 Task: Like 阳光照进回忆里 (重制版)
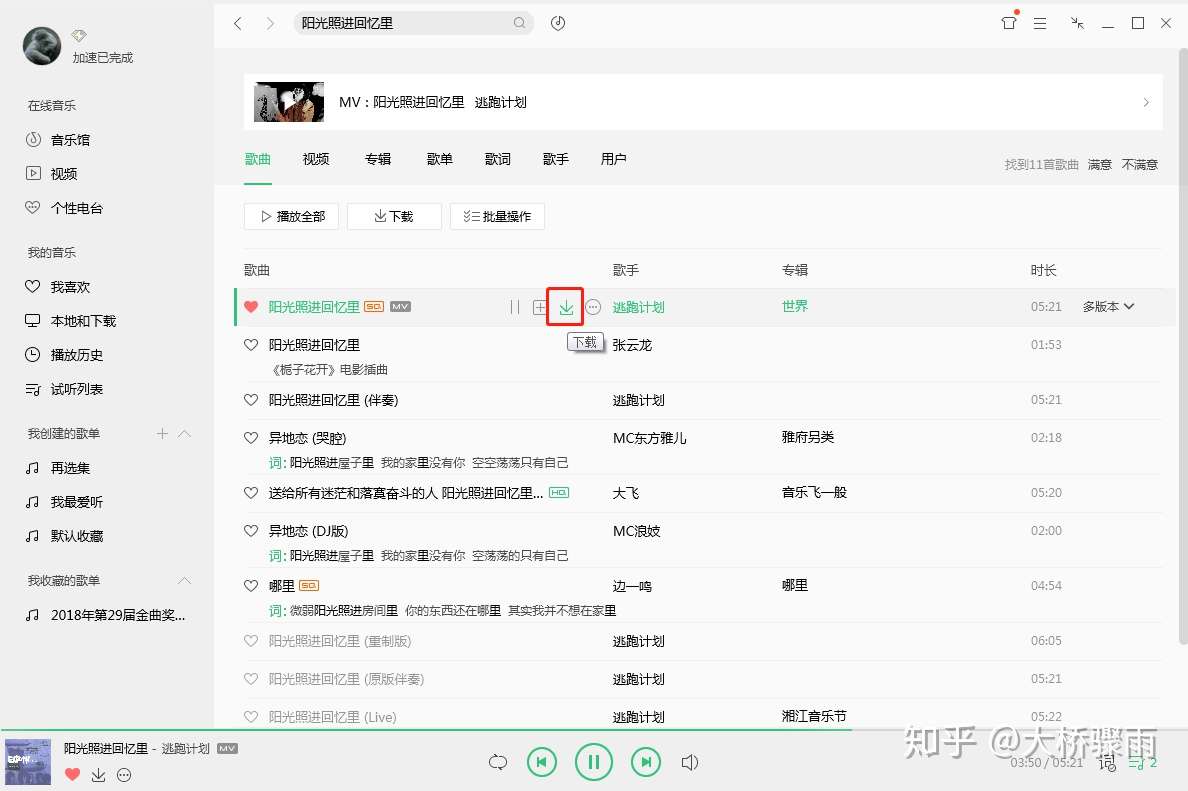251,640
